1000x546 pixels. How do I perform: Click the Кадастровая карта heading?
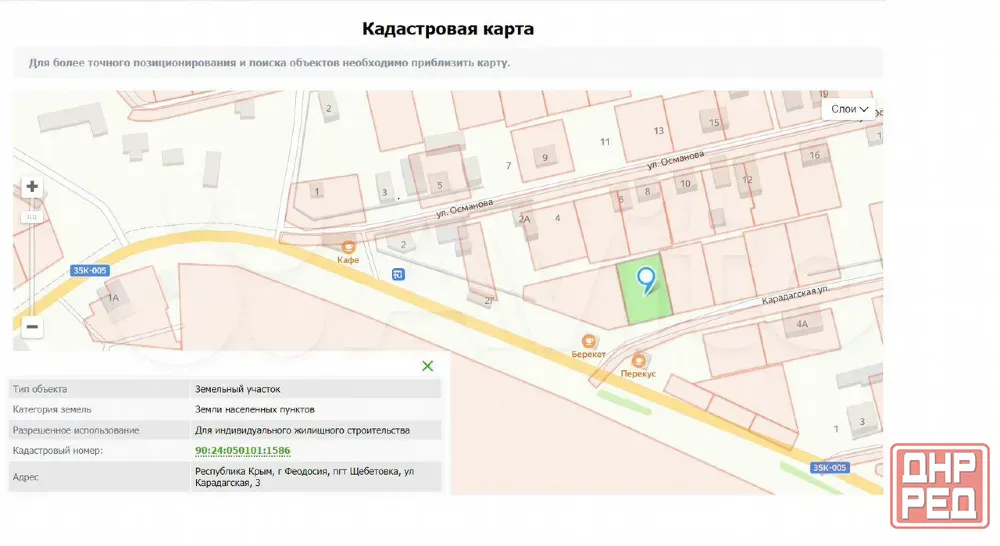pyautogui.click(x=448, y=29)
